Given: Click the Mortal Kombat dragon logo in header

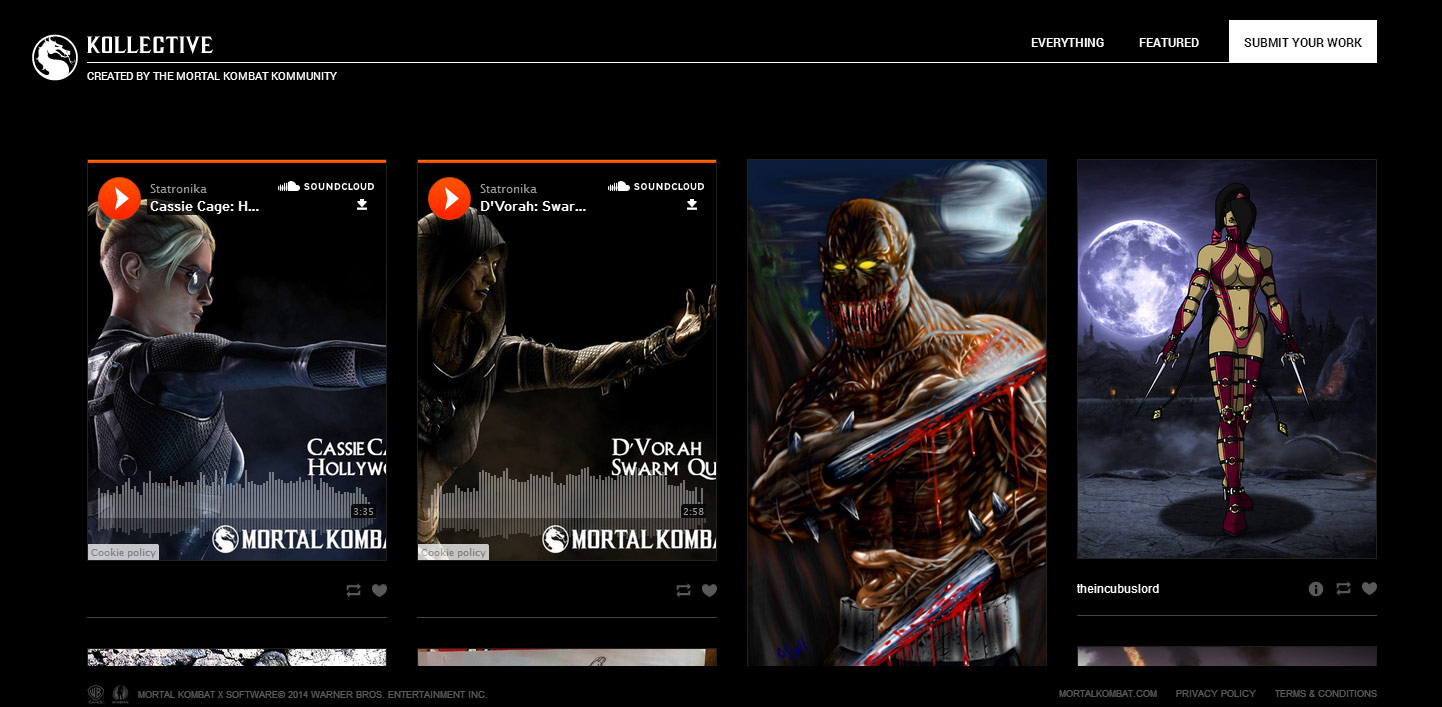Looking at the screenshot, I should click(x=55, y=57).
